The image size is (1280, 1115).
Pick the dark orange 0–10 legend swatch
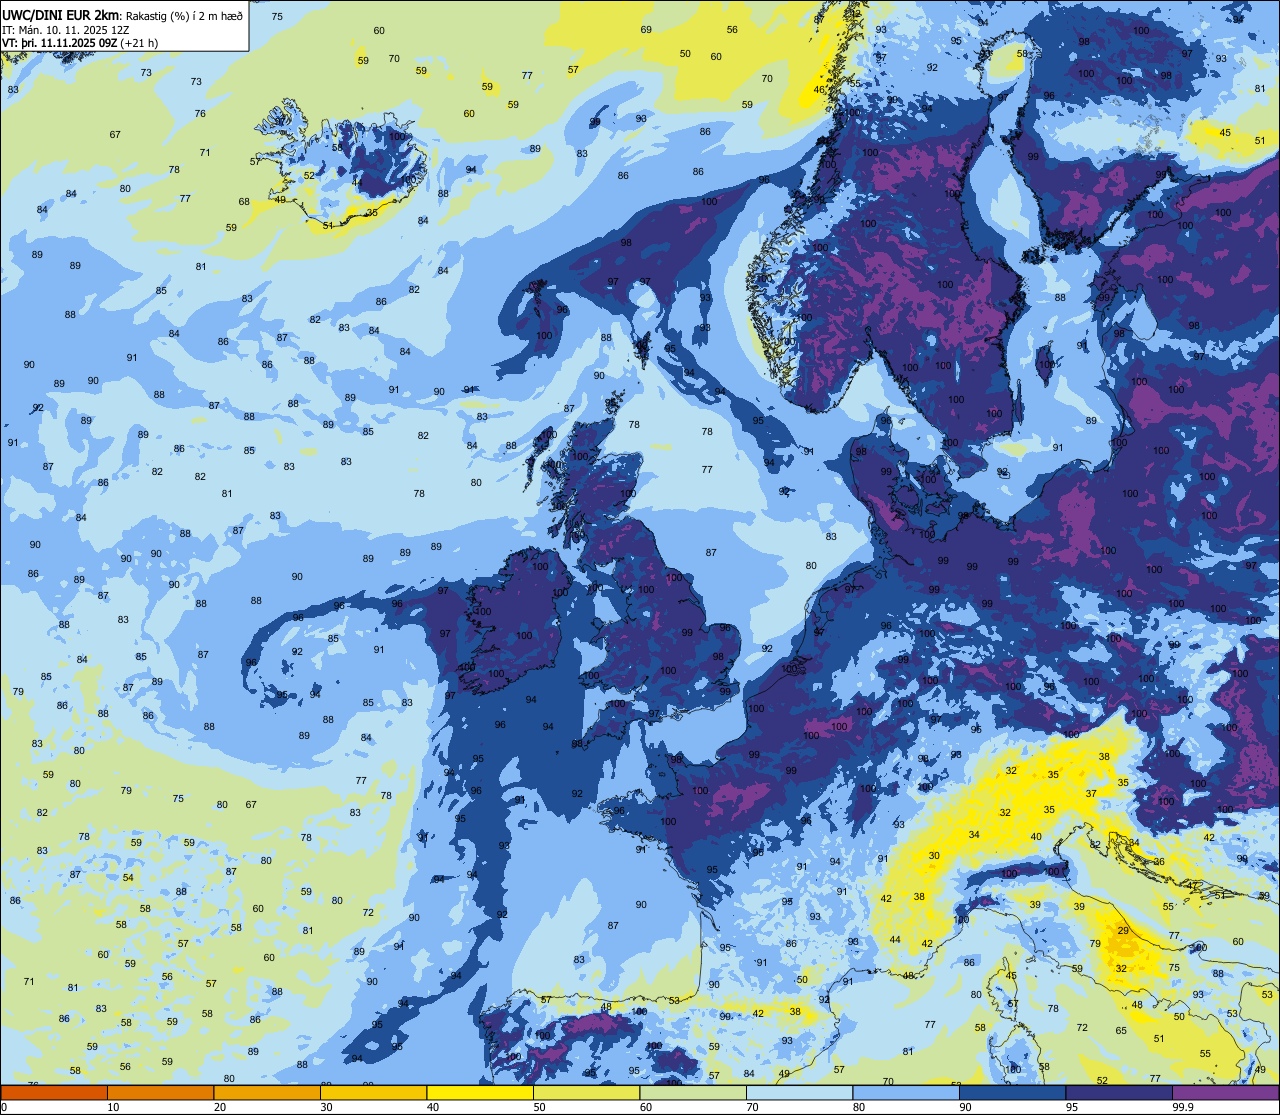pos(54,1092)
